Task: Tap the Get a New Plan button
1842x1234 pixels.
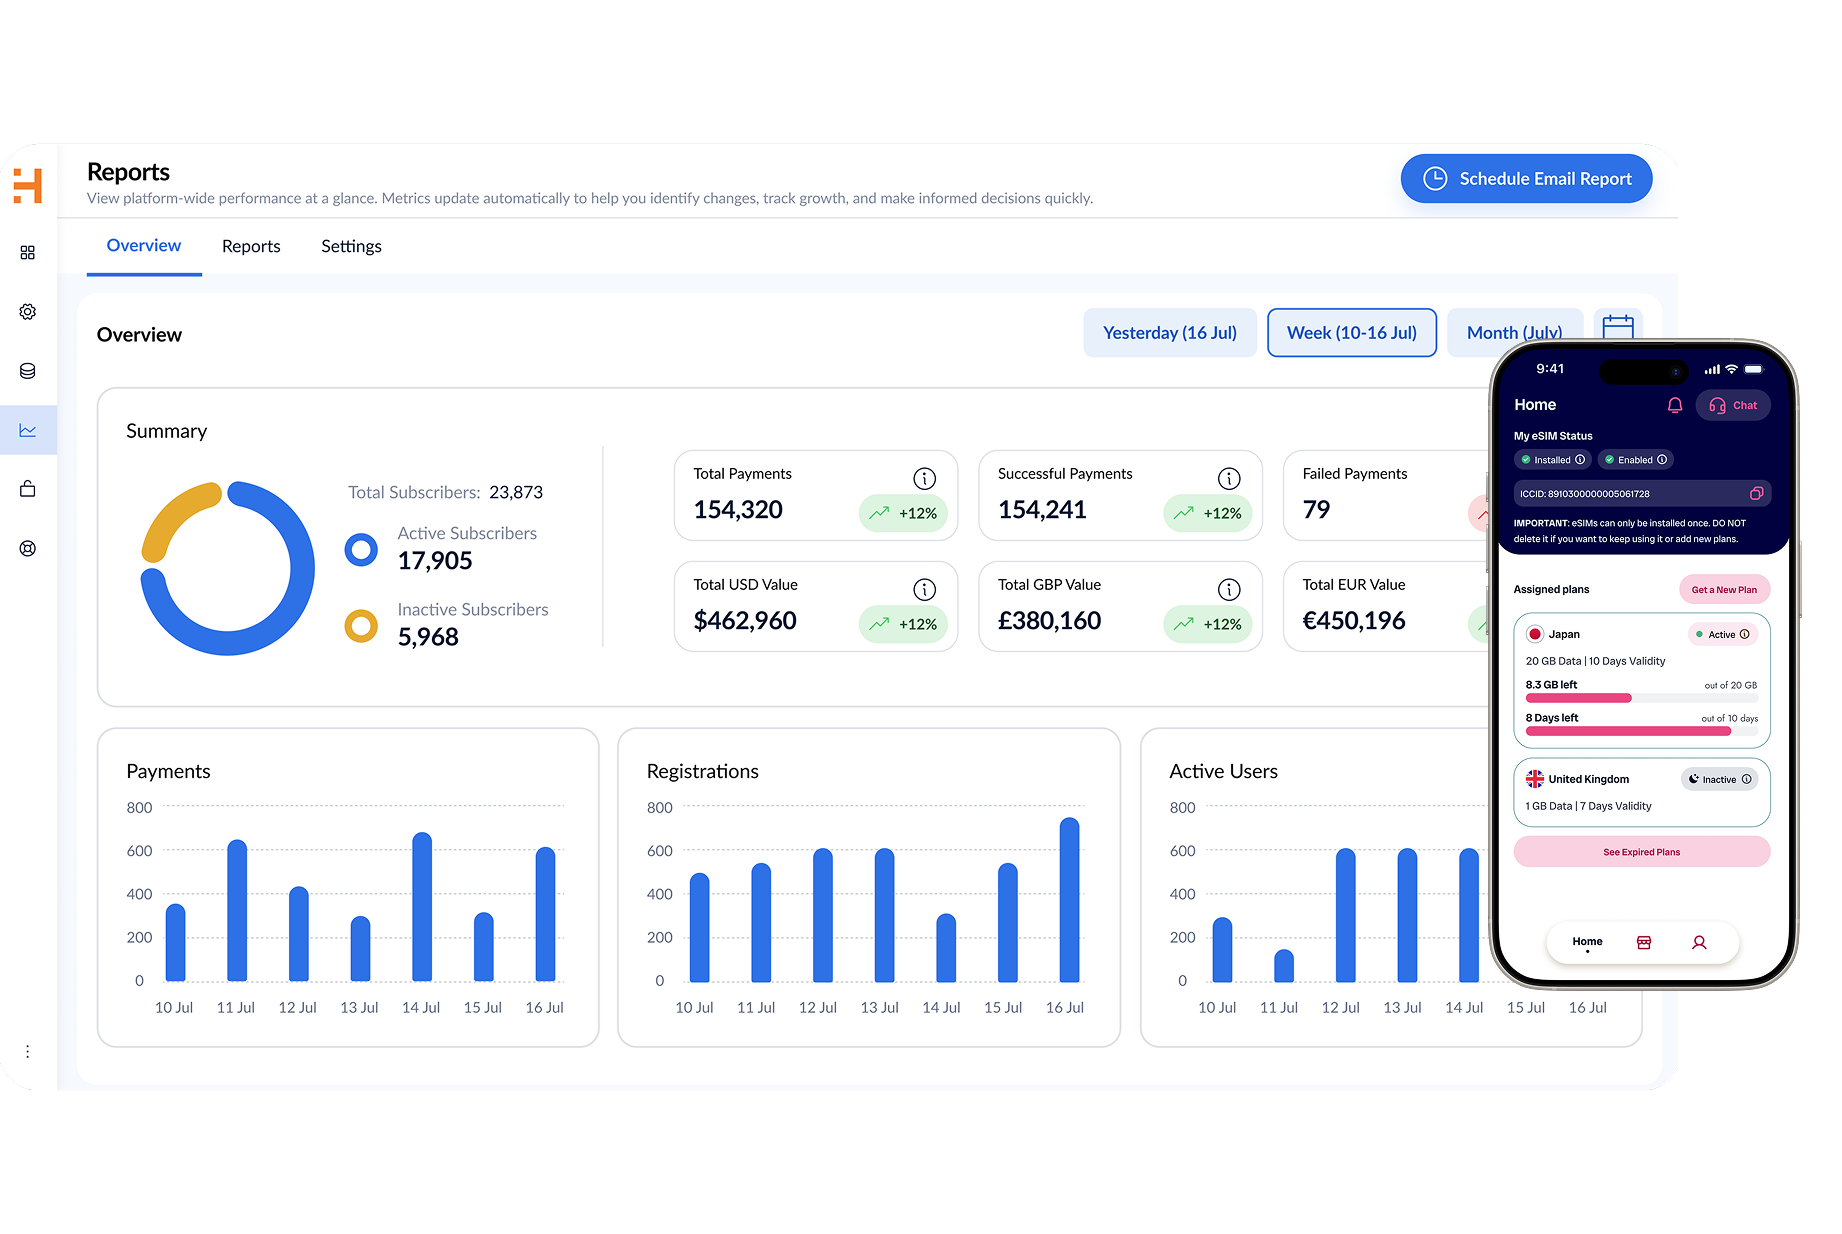Action: tap(1724, 590)
